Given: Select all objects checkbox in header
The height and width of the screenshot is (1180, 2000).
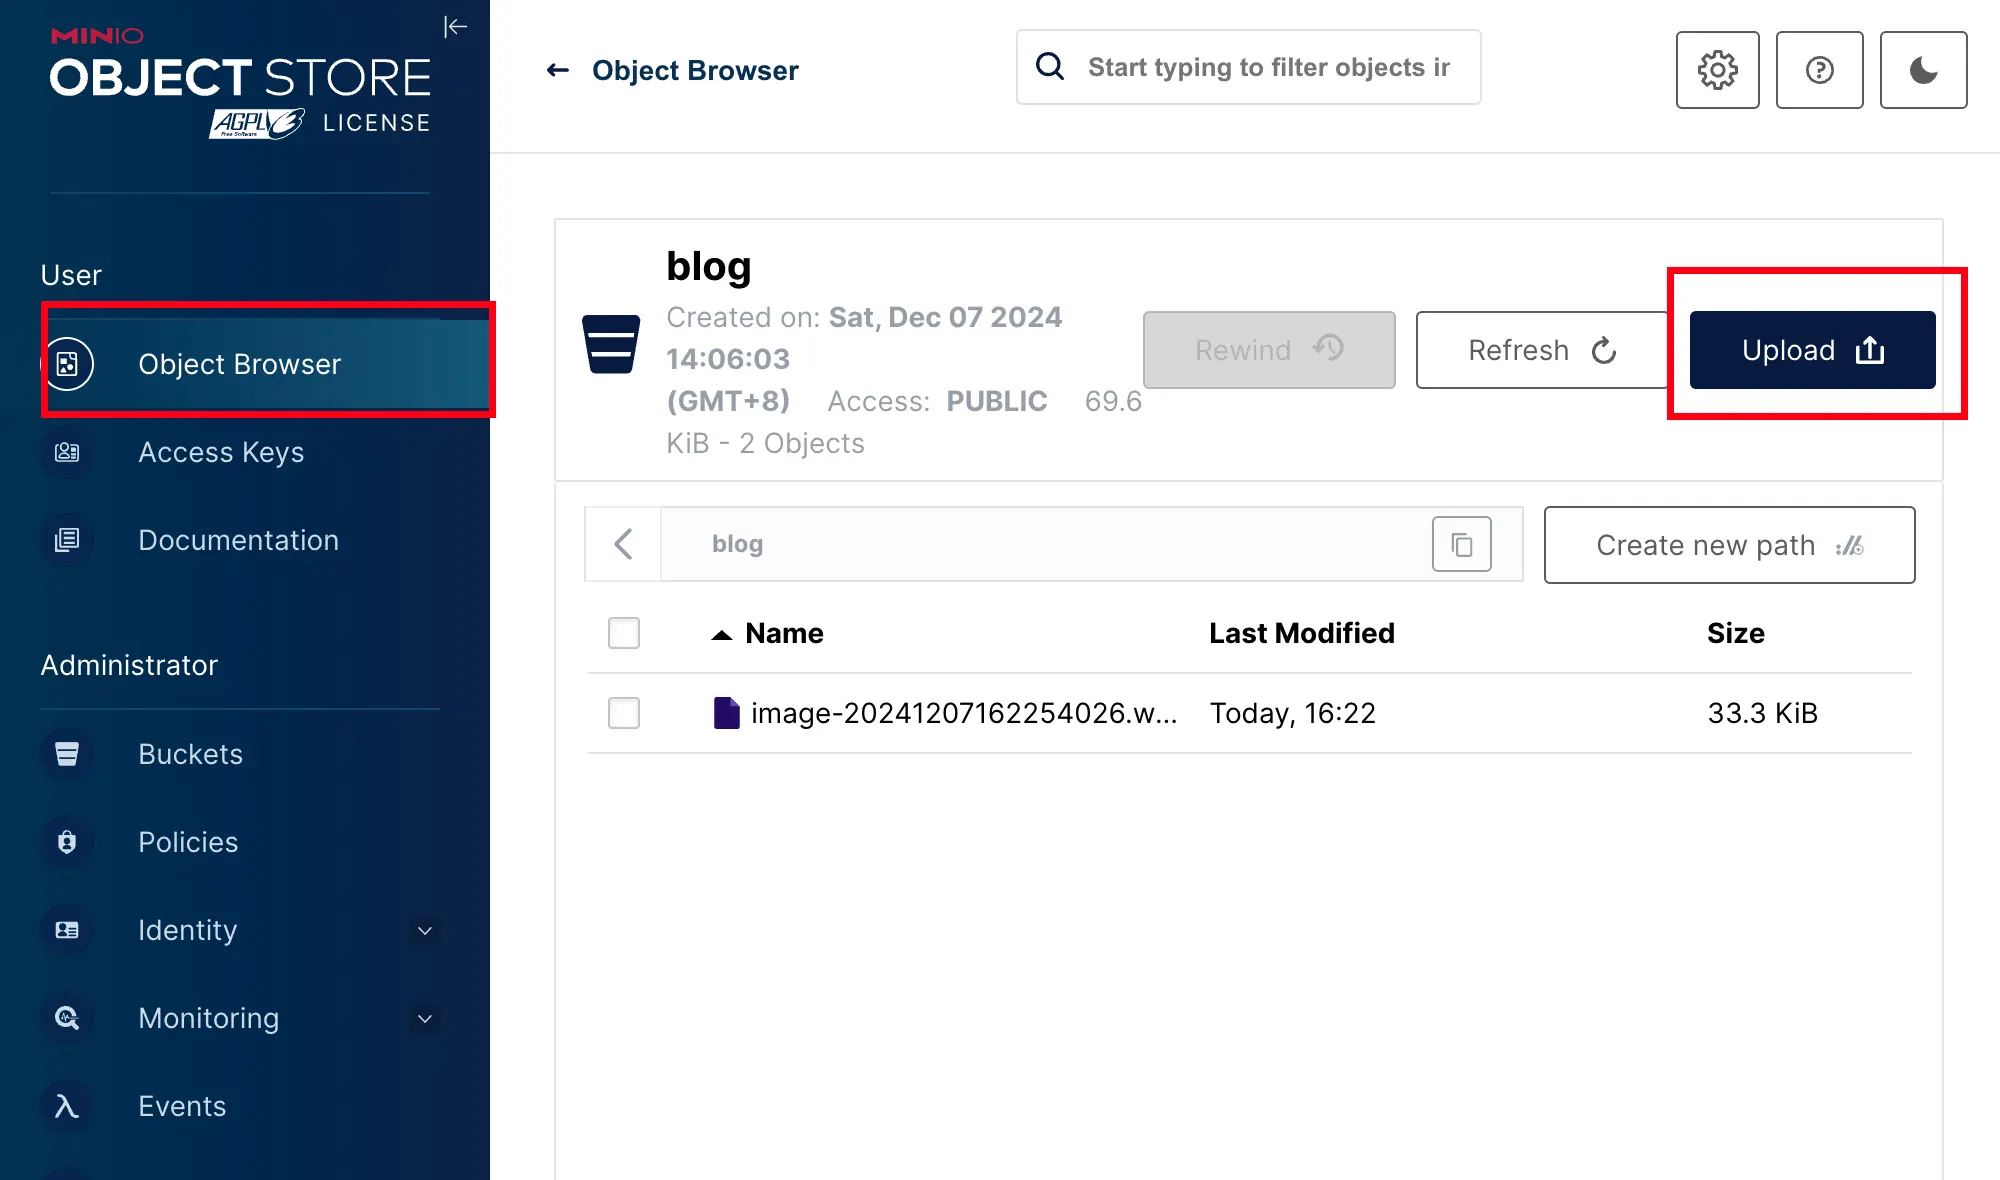Looking at the screenshot, I should pos(624,633).
